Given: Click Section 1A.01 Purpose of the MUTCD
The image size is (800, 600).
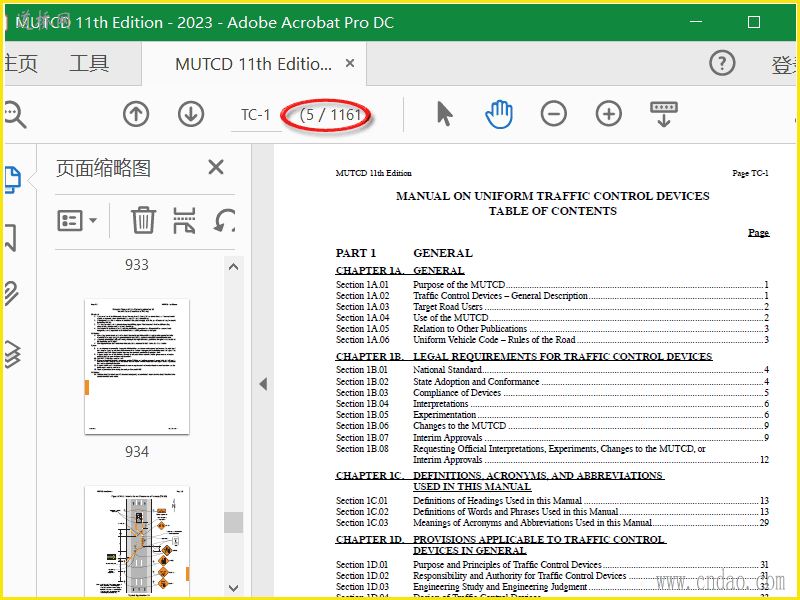Looking at the screenshot, I should coord(552,284).
